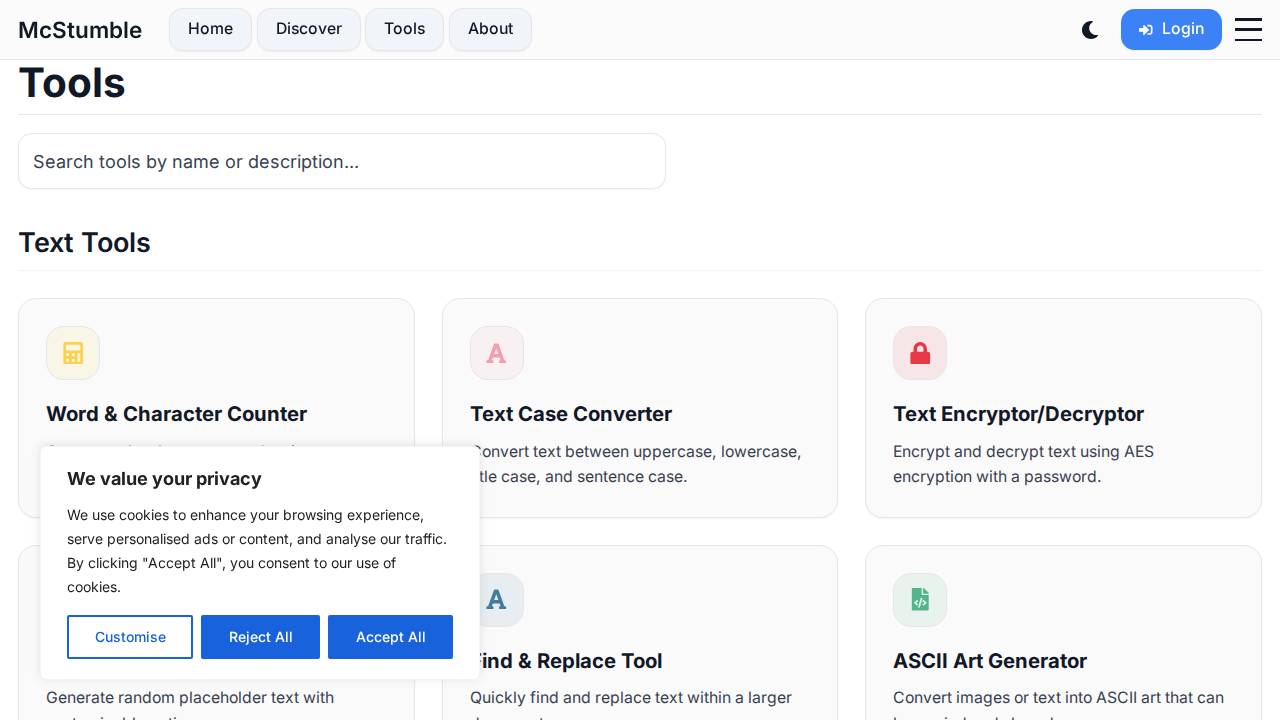Select the calculator icon on Word & Character Counter

pos(73,353)
